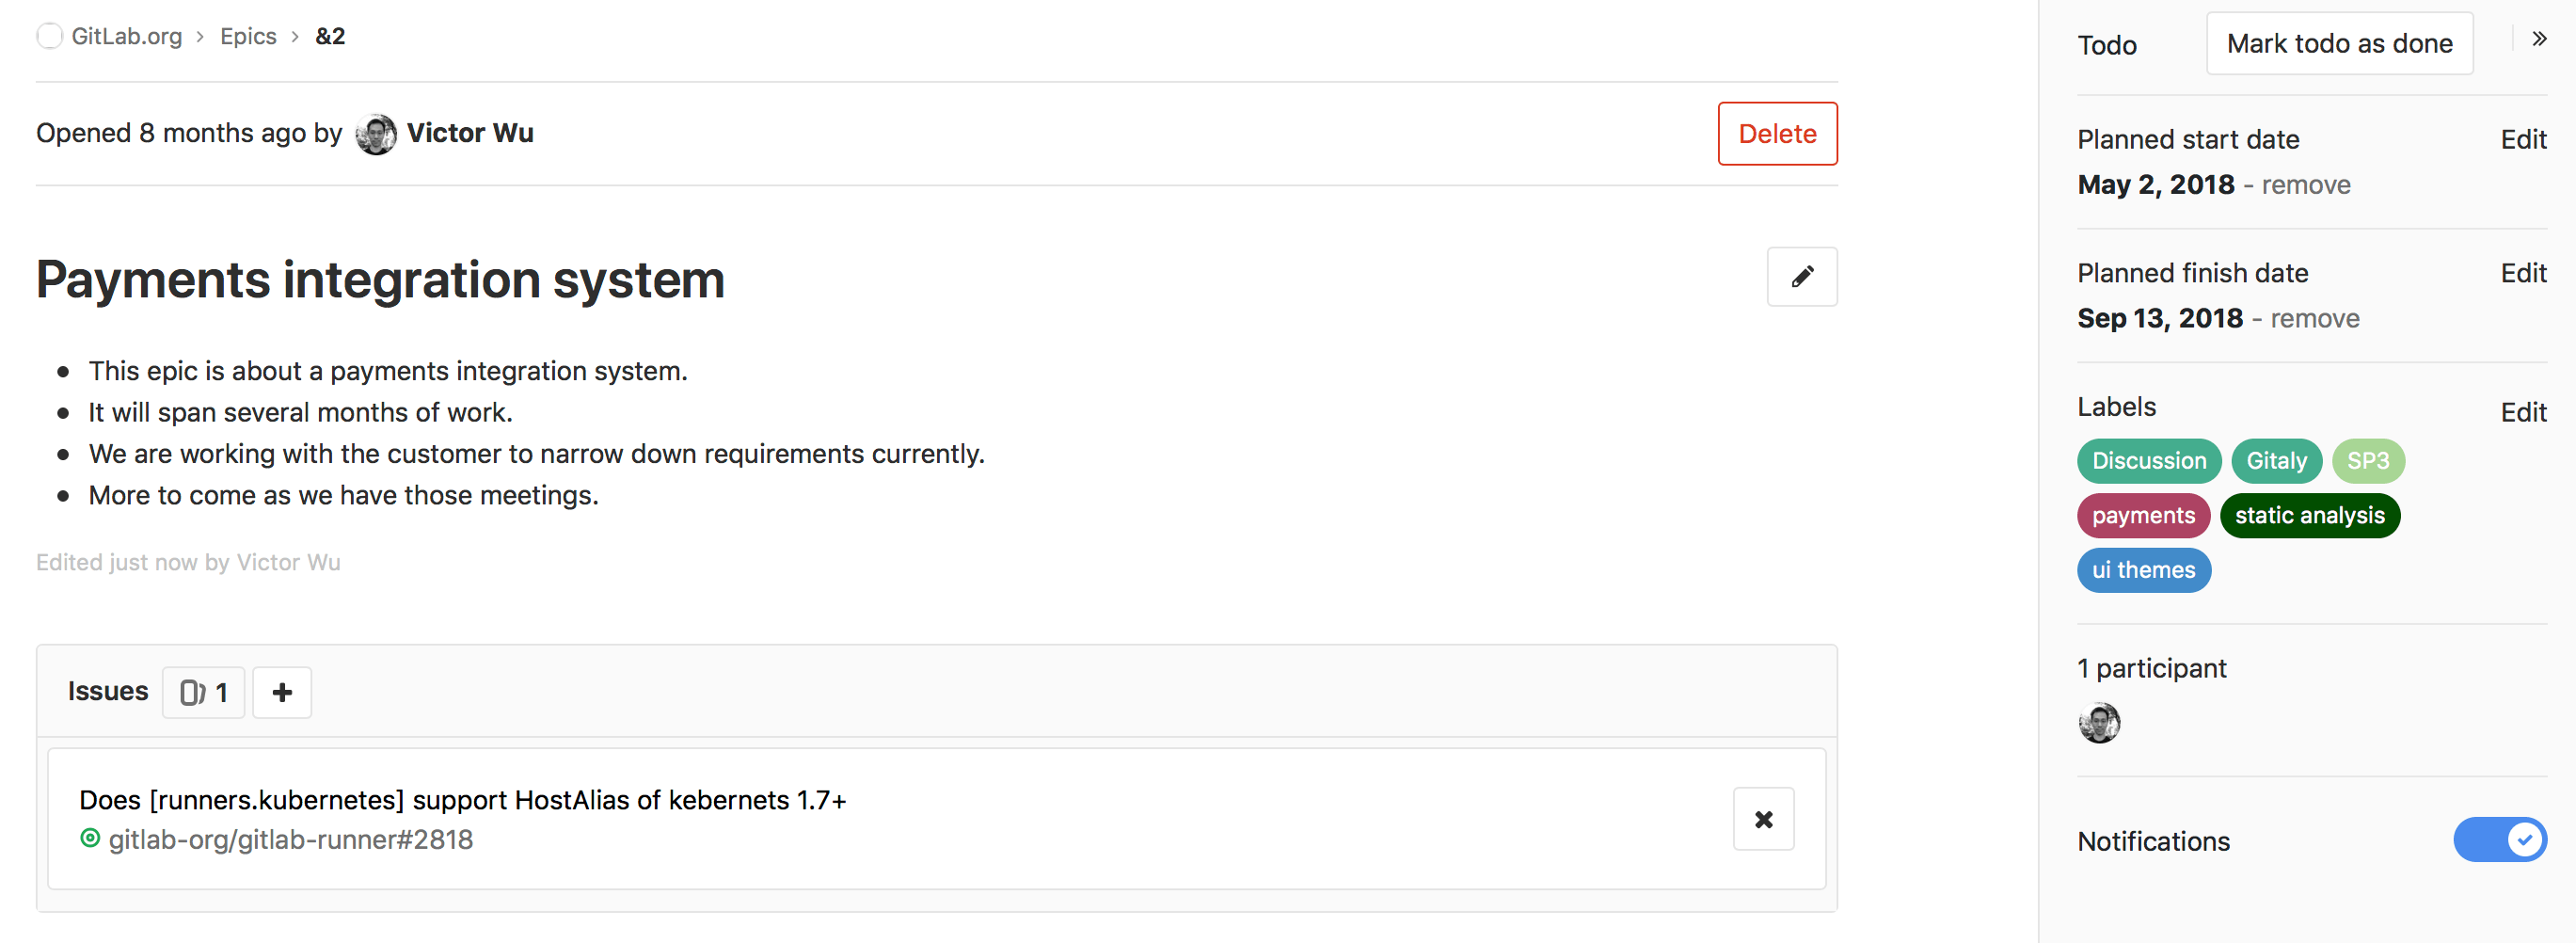
Task: Click the green open-issue status icon
Action: pos(90,838)
